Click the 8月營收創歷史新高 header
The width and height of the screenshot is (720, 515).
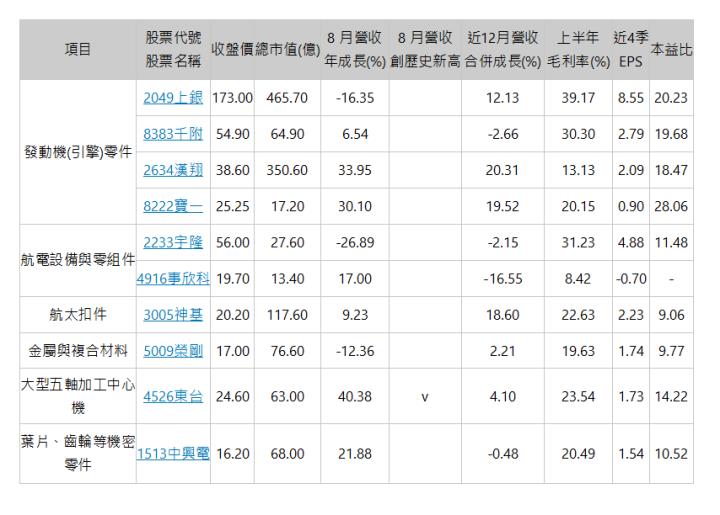tap(425, 49)
